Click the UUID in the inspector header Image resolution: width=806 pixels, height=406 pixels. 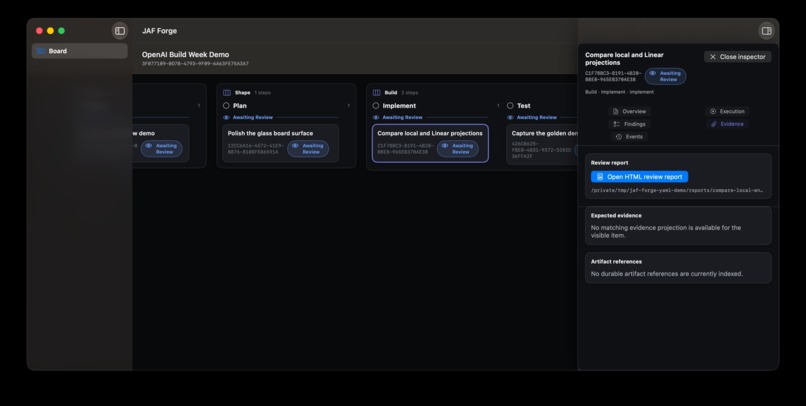click(613, 76)
